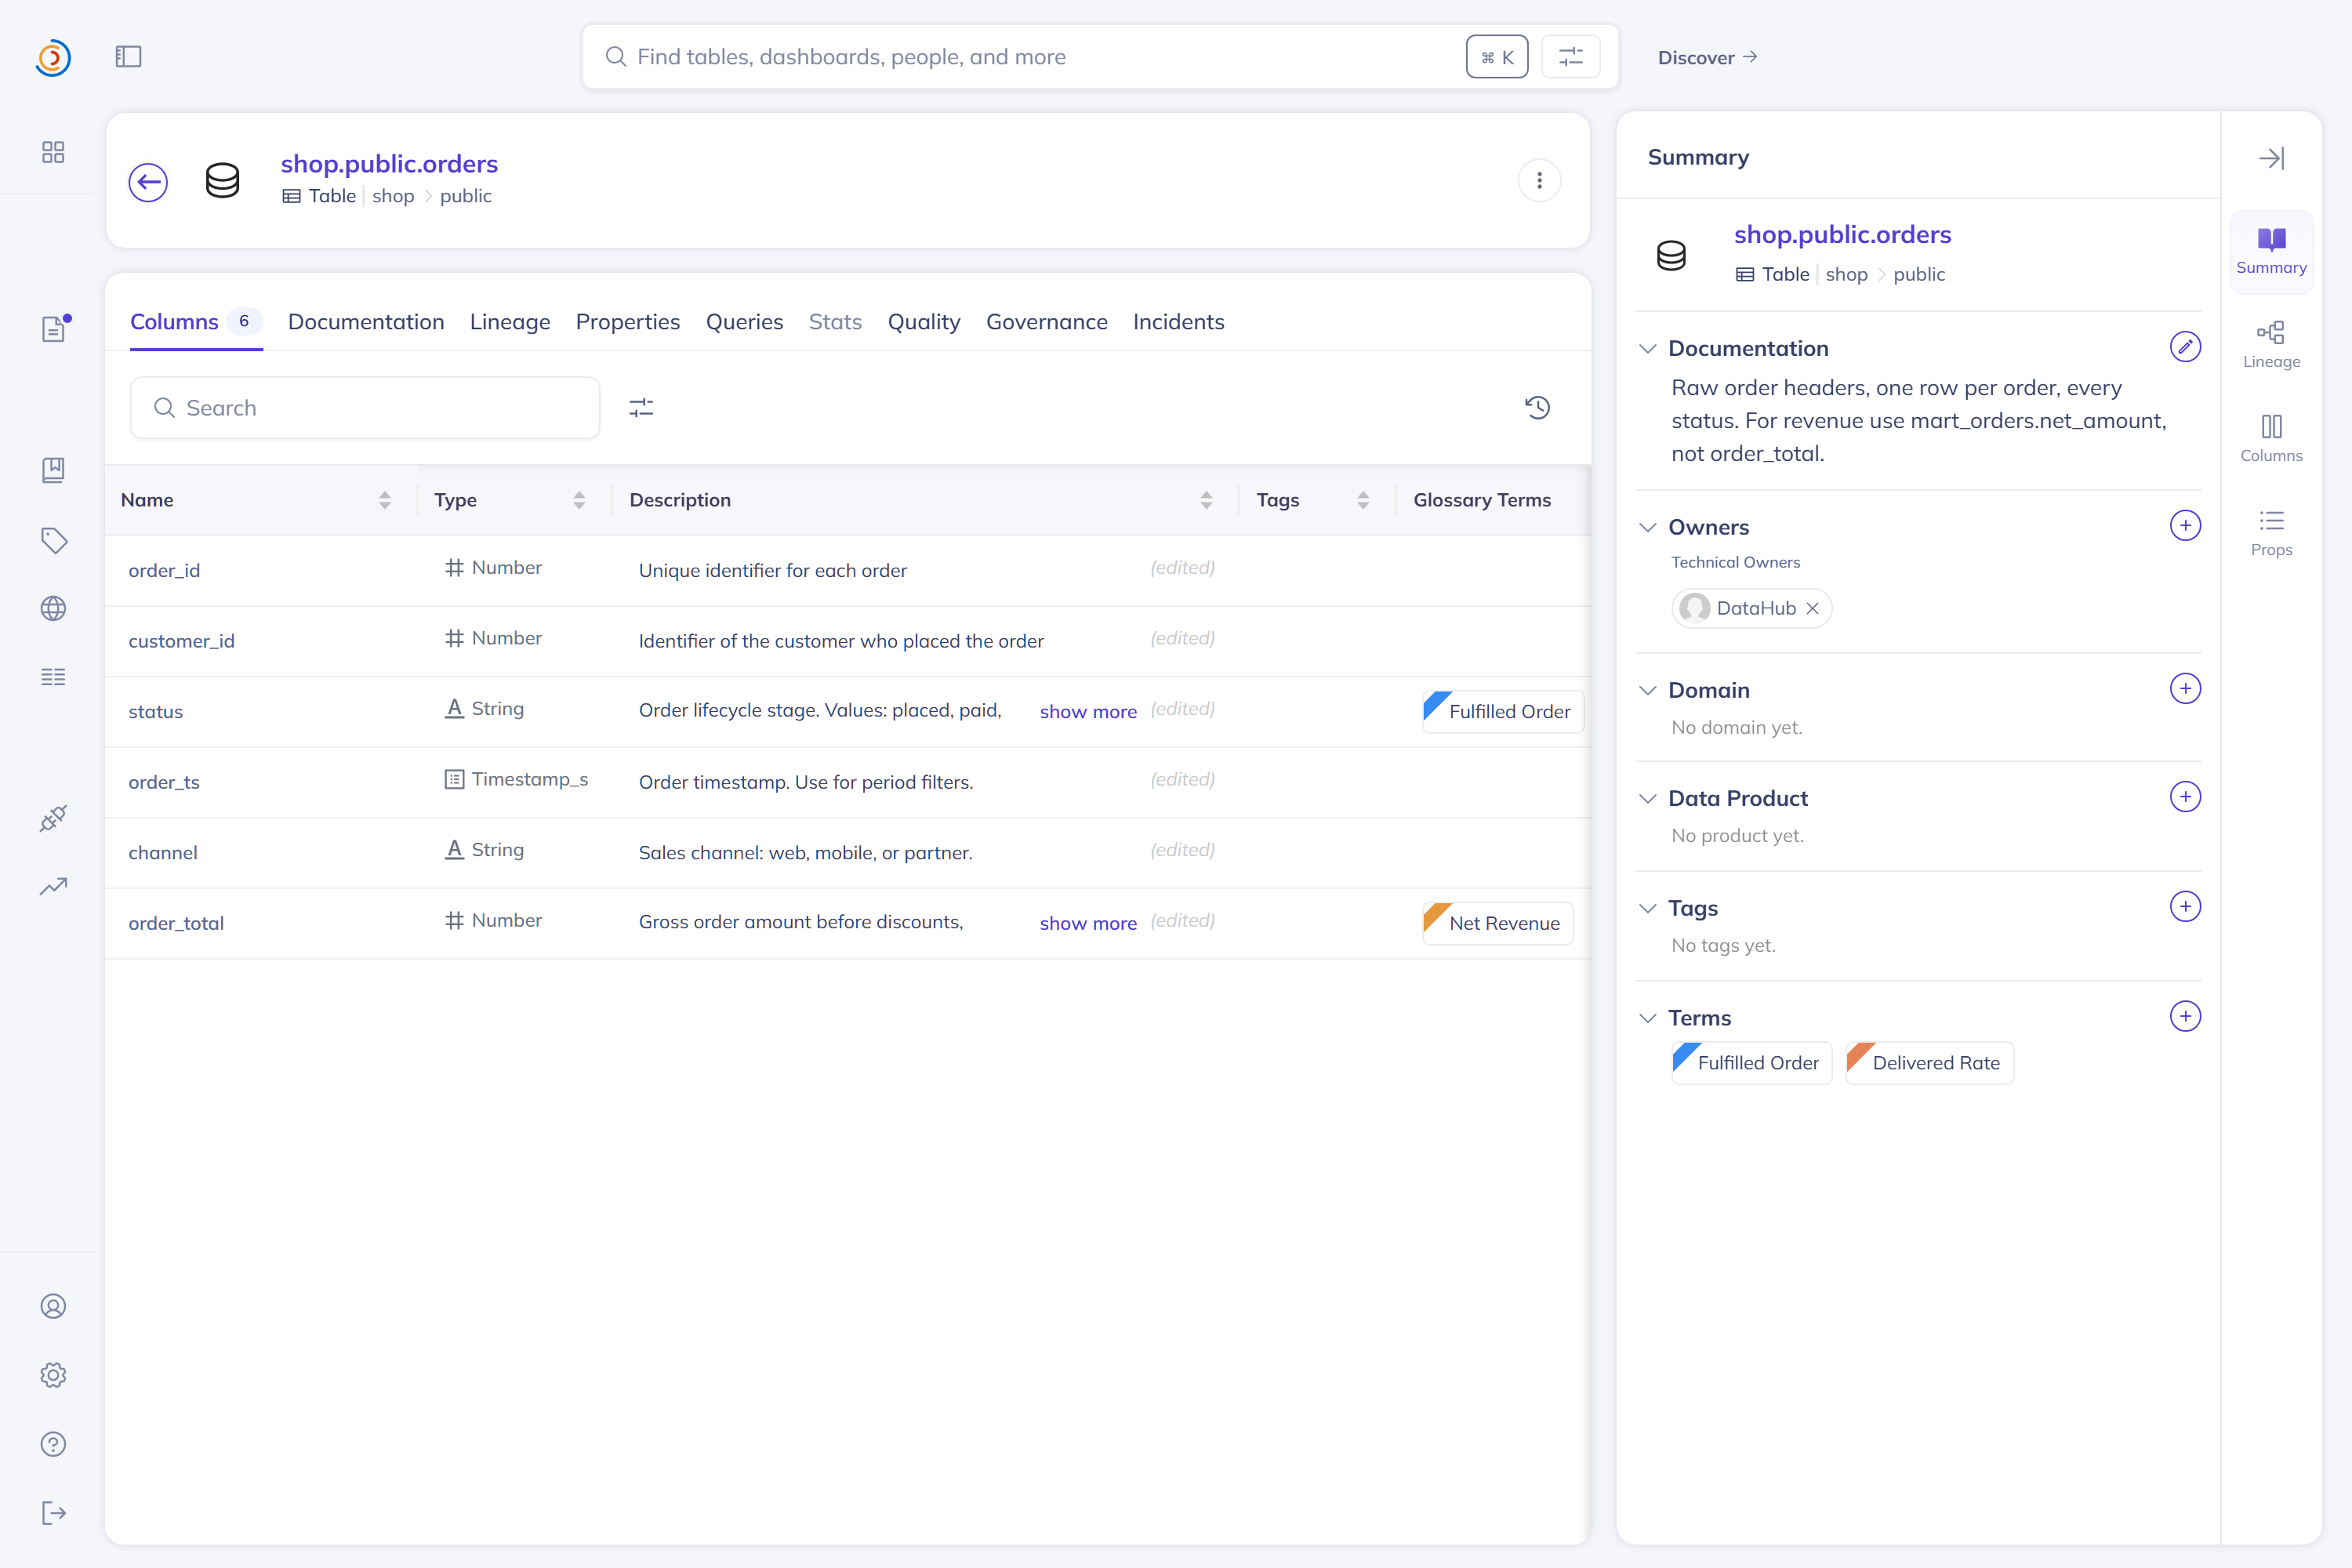
Task: Click the Discover link
Action: [1707, 58]
